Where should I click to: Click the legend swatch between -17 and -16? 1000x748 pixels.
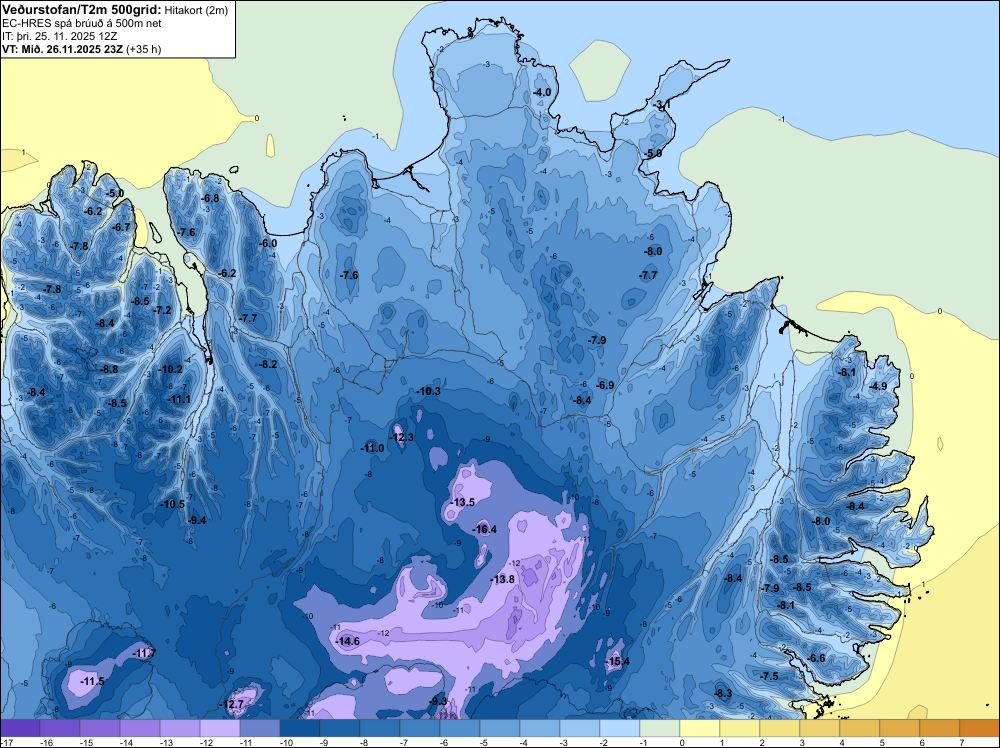coord(20,728)
